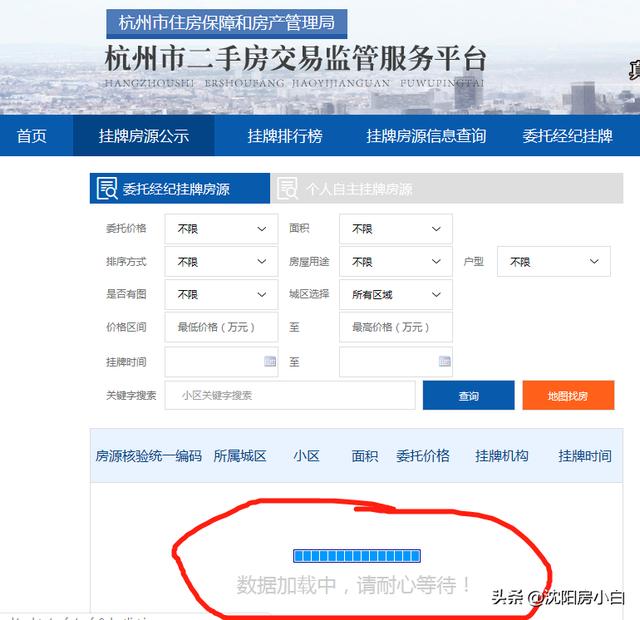The width and height of the screenshot is (640, 620).
Task: Open 城区选择 dropdown showing 所有区域
Action: pyautogui.click(x=395, y=295)
